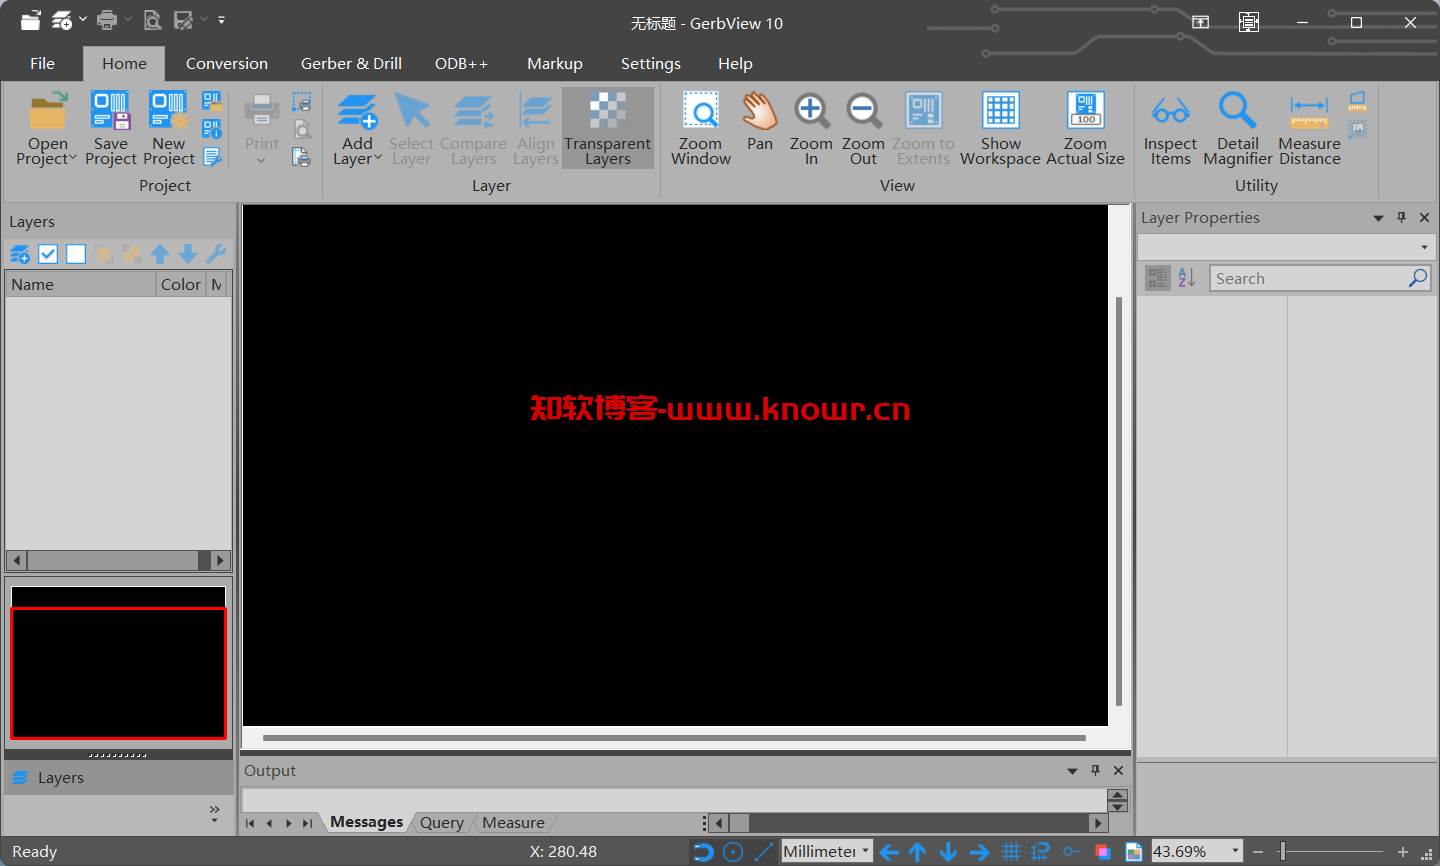Click the move layer up arrow
Screen dimensions: 1440x866
(160, 254)
